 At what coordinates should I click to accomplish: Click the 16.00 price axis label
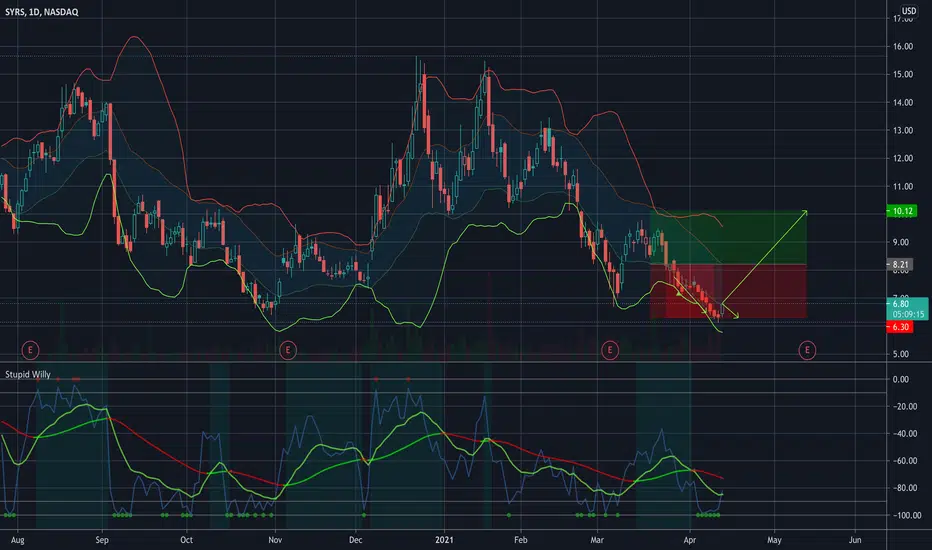tap(903, 46)
